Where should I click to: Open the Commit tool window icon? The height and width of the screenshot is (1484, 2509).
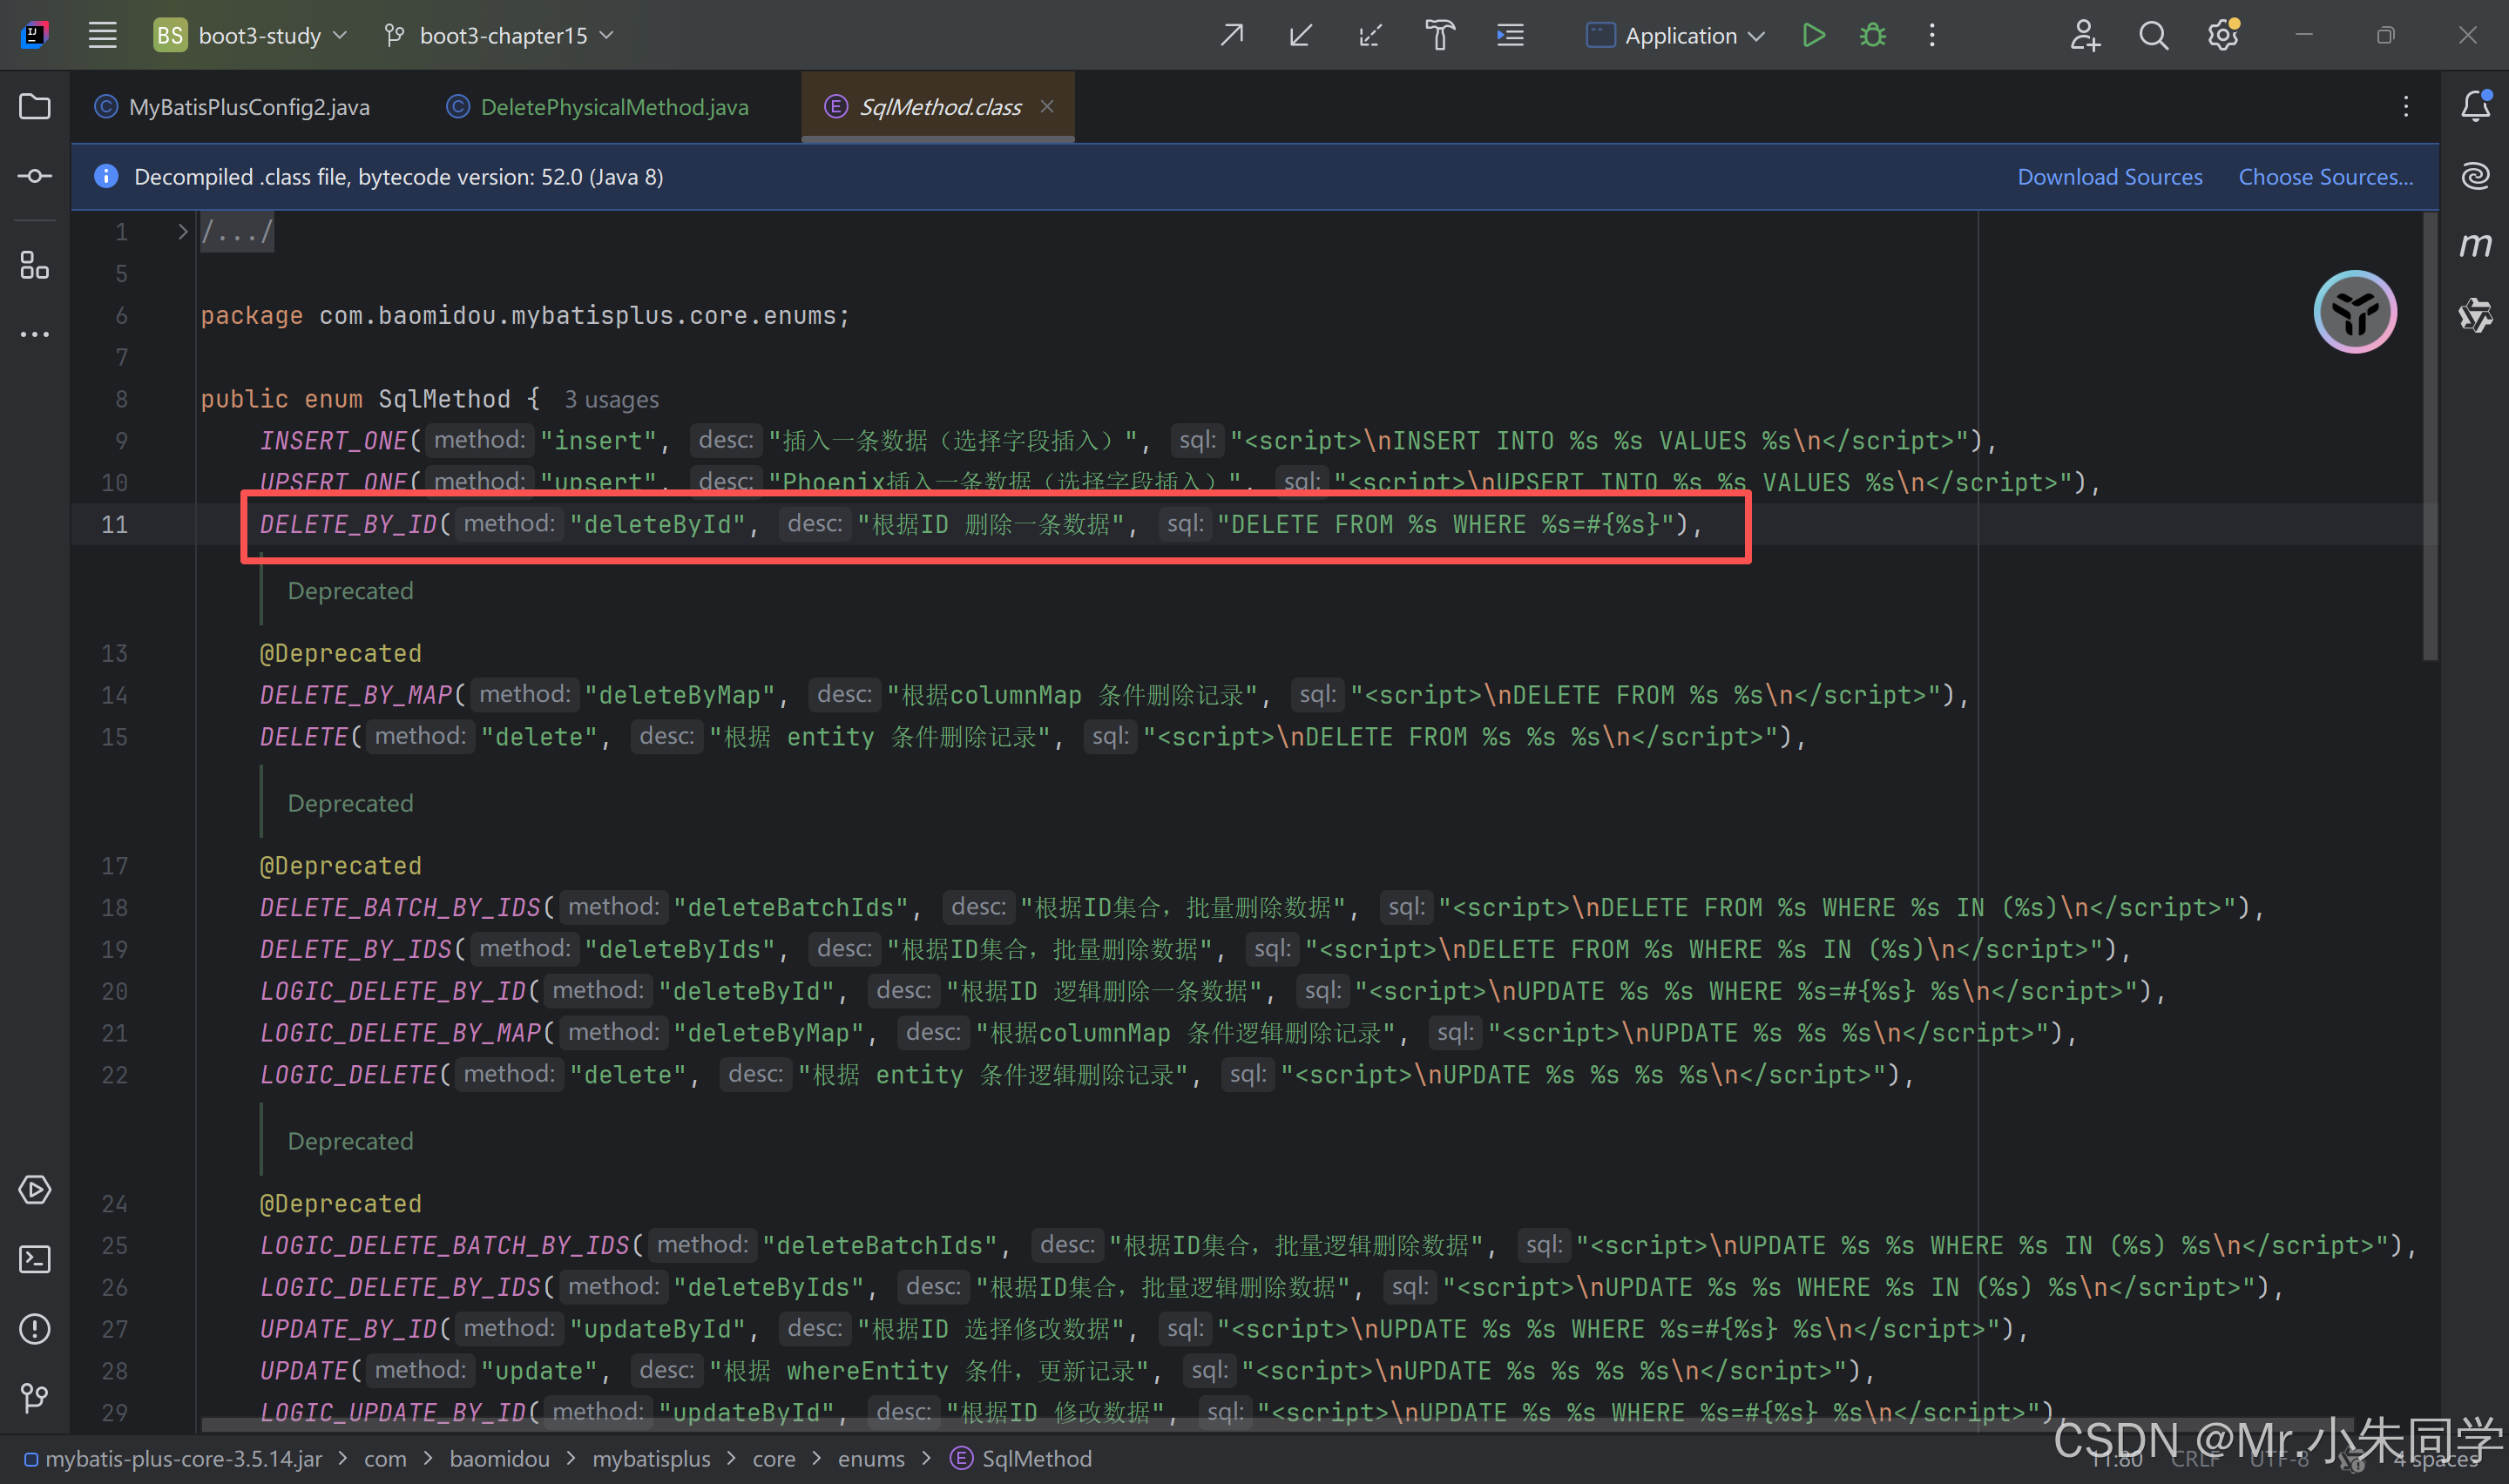click(35, 176)
